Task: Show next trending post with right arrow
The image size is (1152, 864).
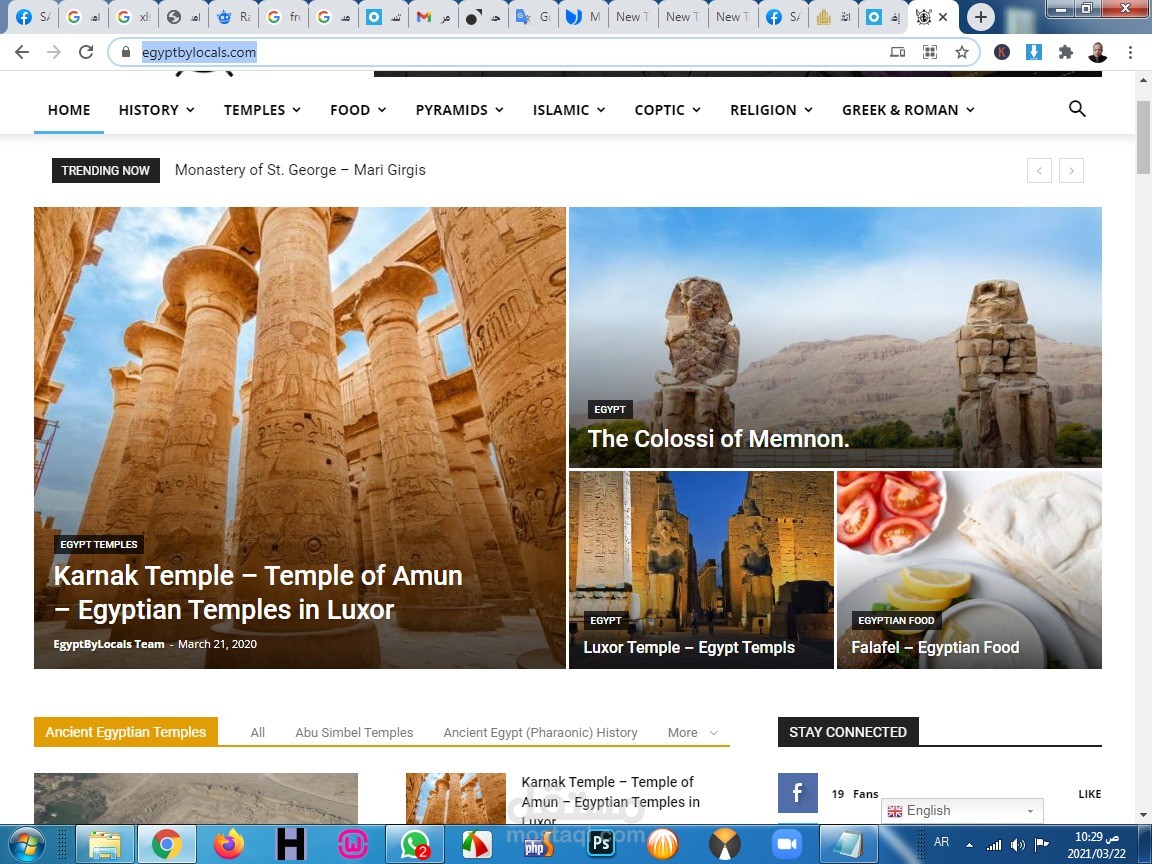Action: [x=1071, y=171]
